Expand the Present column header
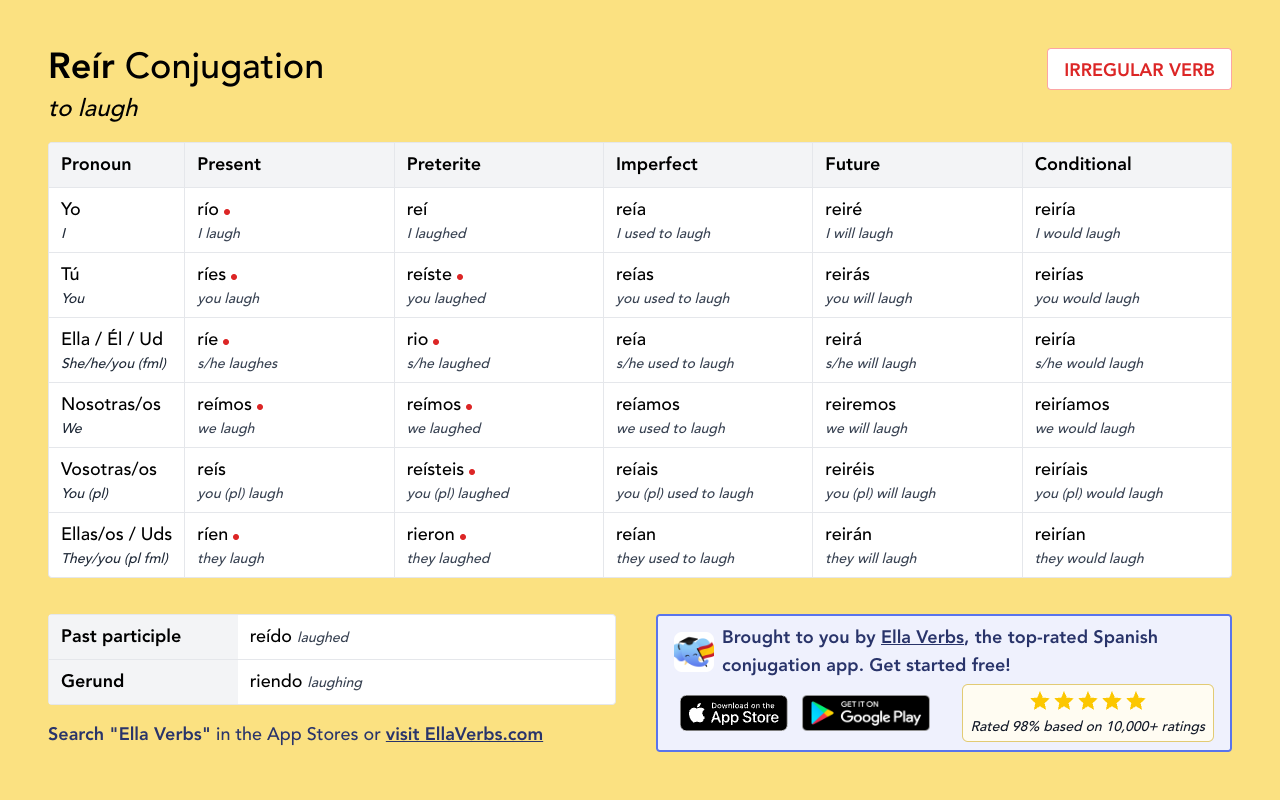Viewport: 1280px width, 800px height. click(x=229, y=164)
